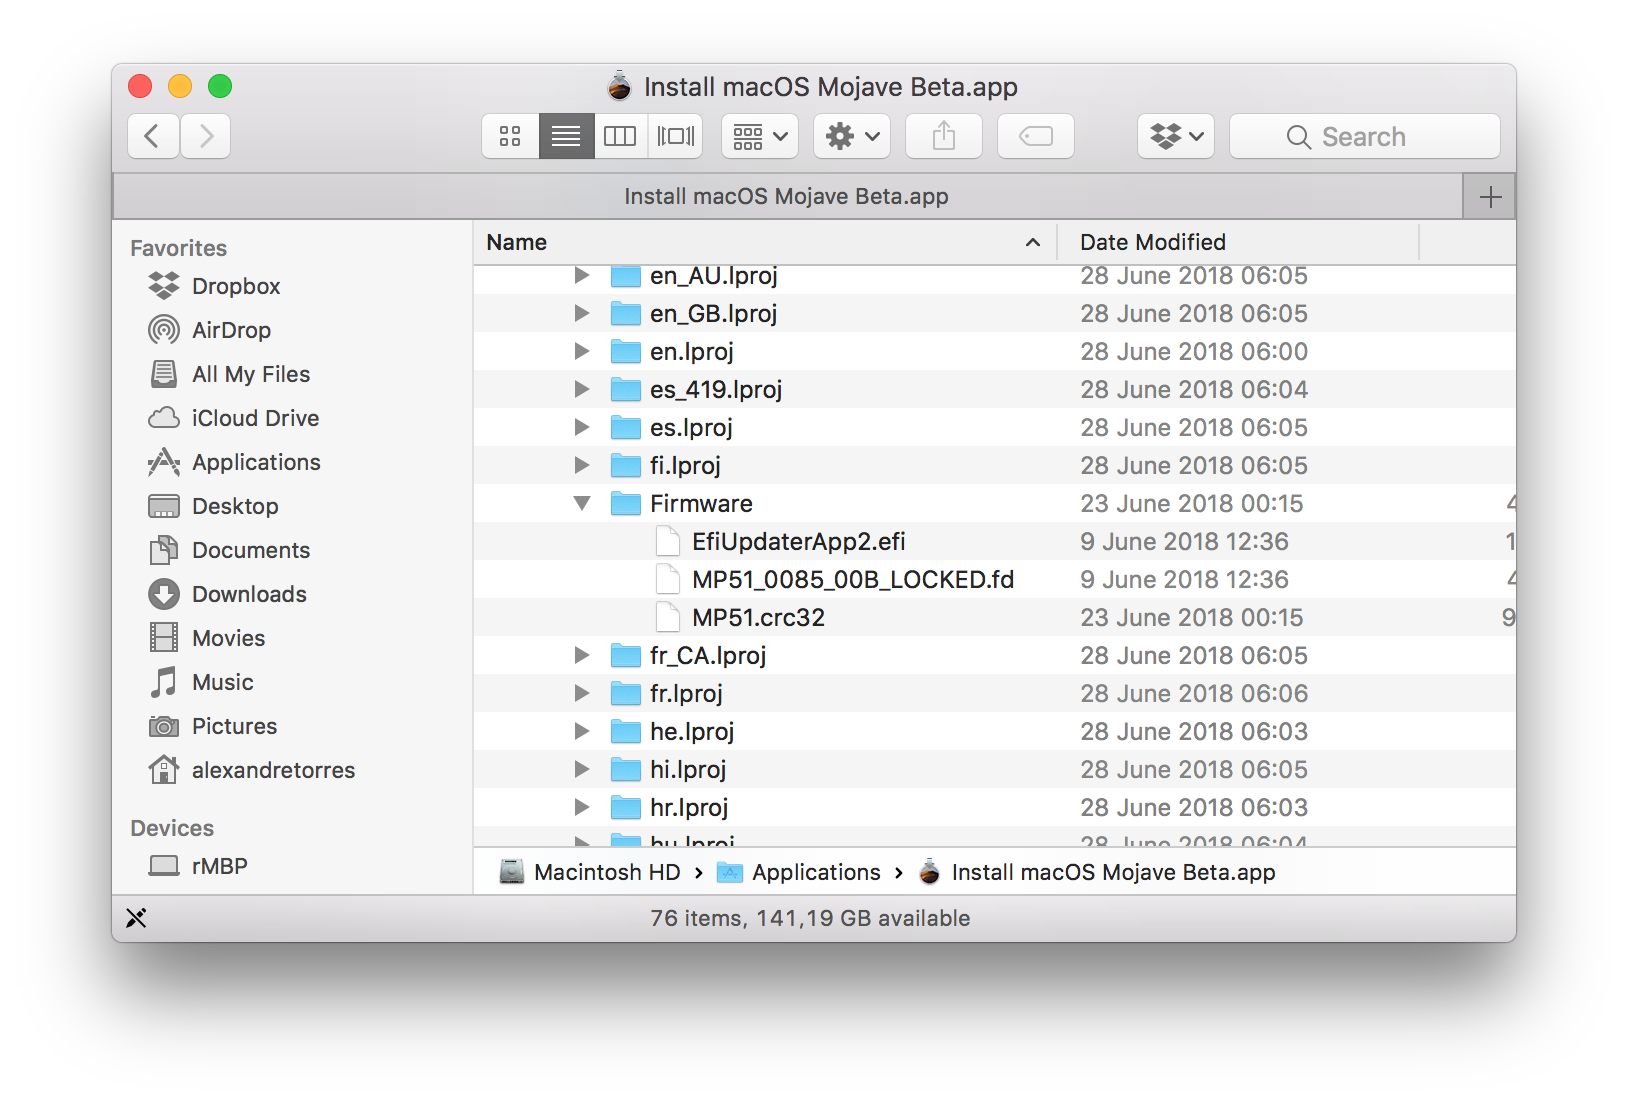Select the fr_CA.lproj folder icon

tap(626, 656)
